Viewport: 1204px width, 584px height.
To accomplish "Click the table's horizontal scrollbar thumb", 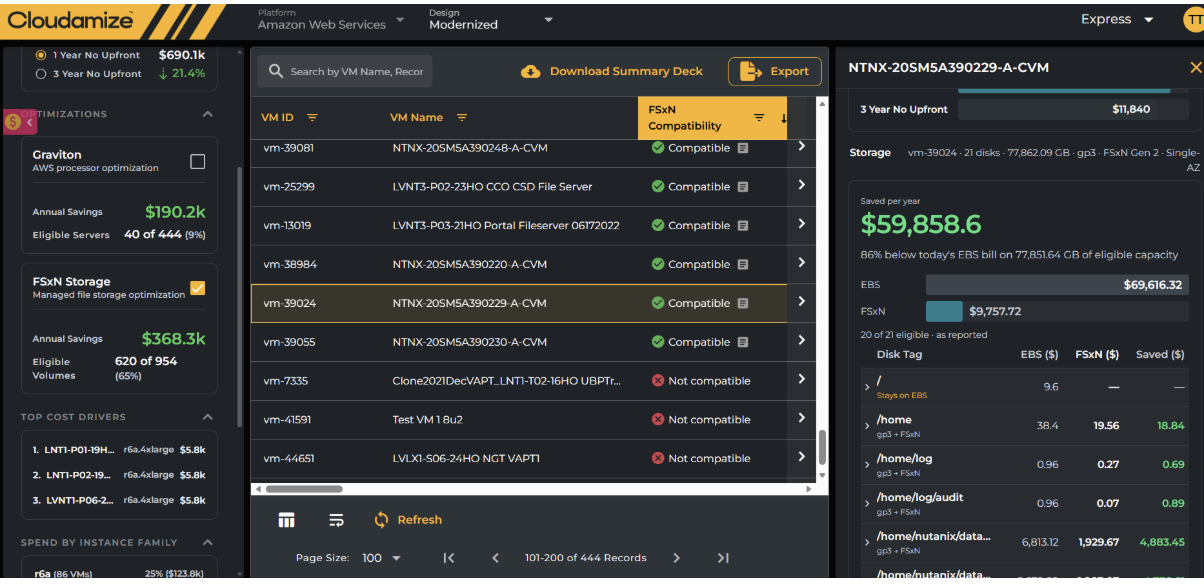I will pos(303,489).
